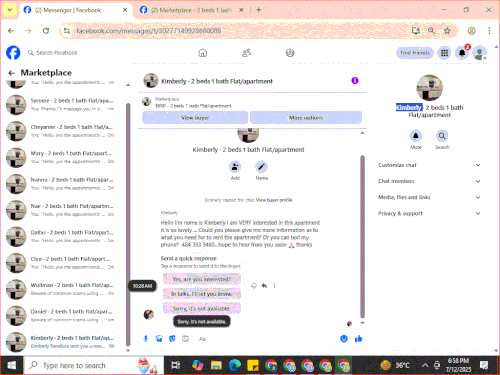This screenshot has height=375, width=500.
Task: Expand the Chat members section
Action: click(430, 181)
